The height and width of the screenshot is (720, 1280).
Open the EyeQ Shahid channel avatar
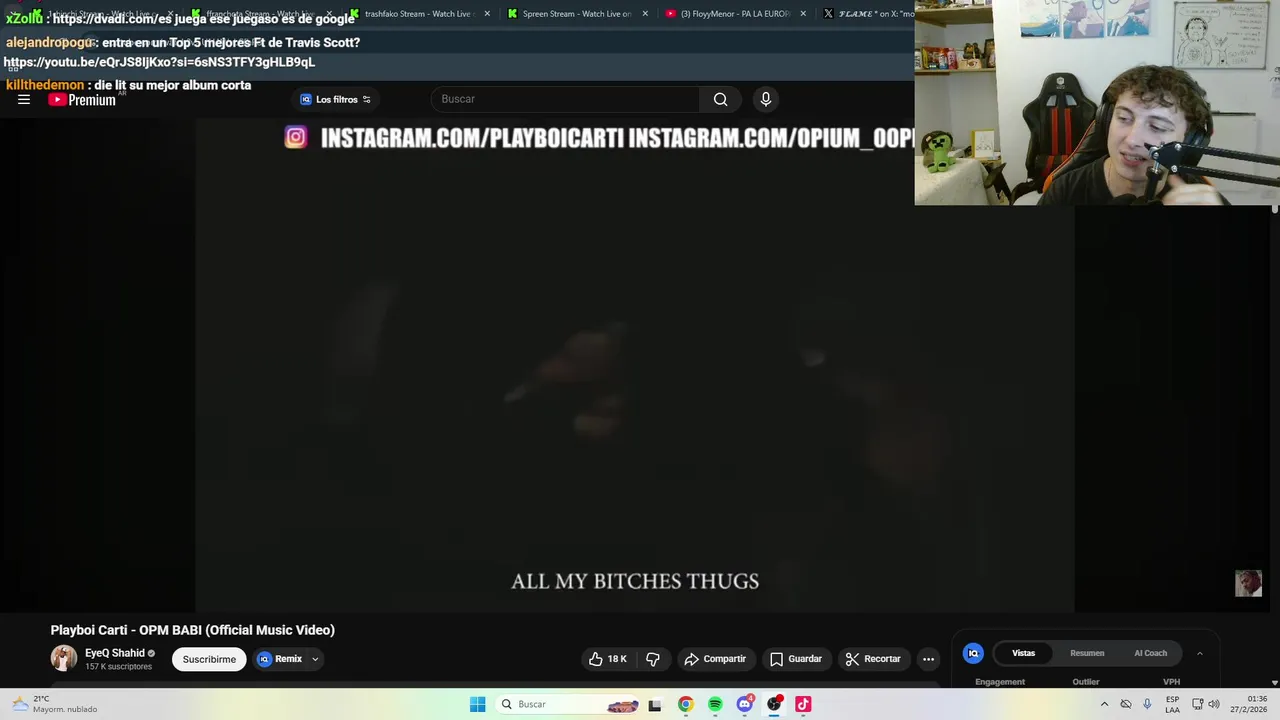click(x=64, y=658)
